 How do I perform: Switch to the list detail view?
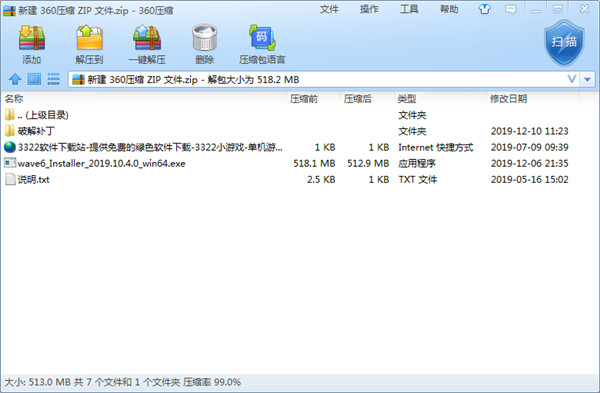point(53,79)
